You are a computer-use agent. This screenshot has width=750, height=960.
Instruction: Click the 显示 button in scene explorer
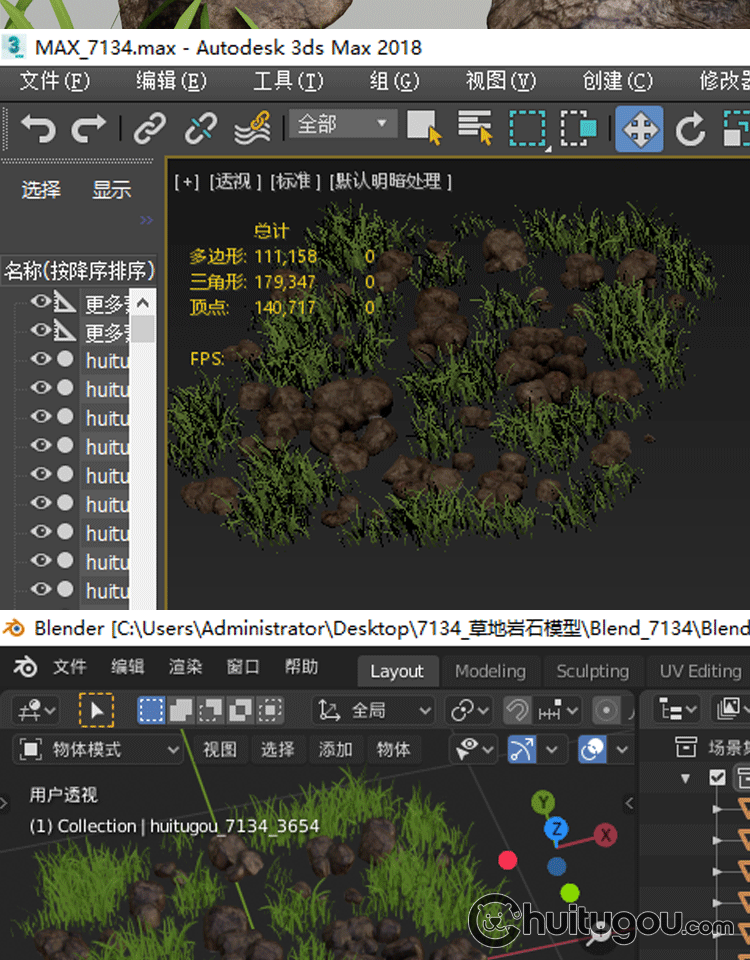pyautogui.click(x=112, y=190)
